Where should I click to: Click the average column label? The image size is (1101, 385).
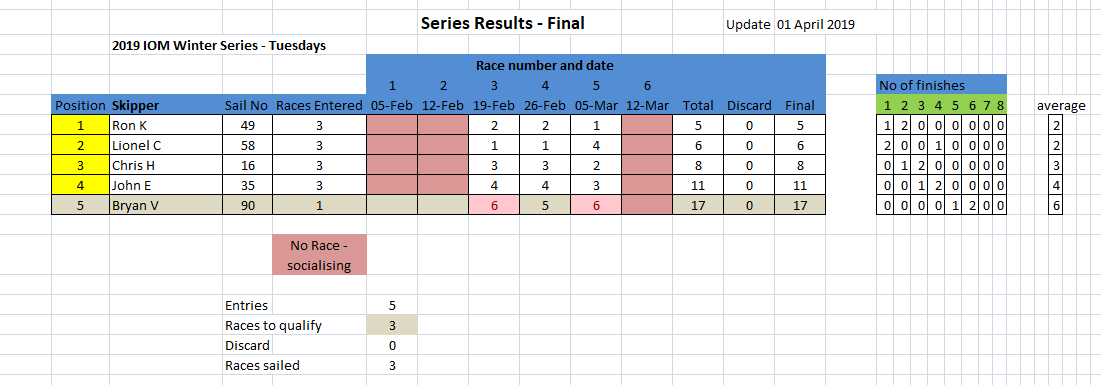point(1062,106)
